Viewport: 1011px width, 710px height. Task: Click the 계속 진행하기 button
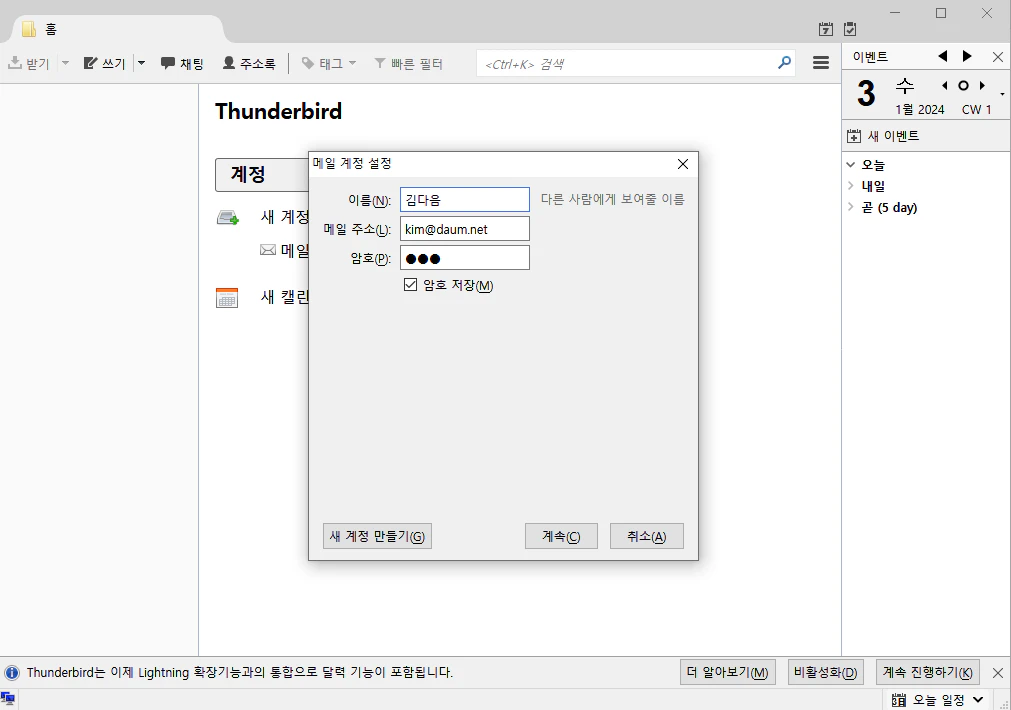click(928, 673)
